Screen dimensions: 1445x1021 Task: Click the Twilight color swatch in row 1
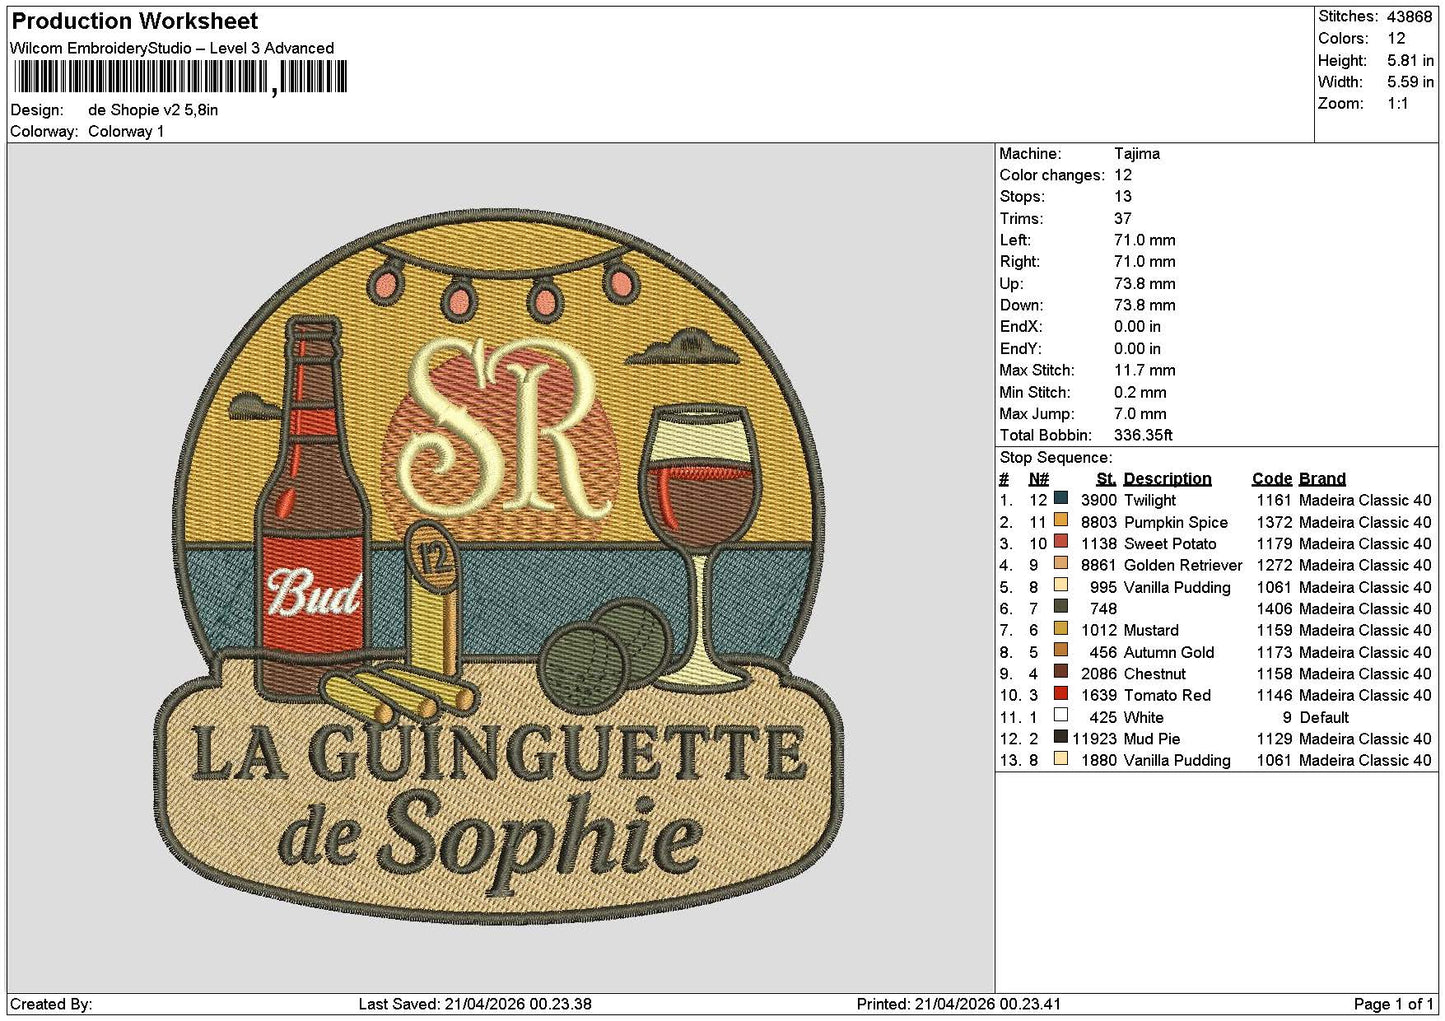point(1061,498)
